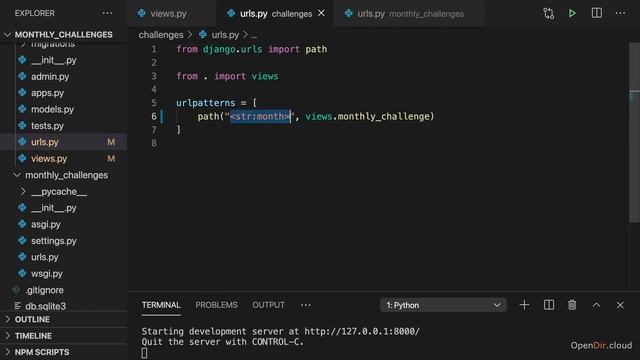The image size is (640, 360).
Task: Open admin.py in the explorer
Action: (50, 76)
